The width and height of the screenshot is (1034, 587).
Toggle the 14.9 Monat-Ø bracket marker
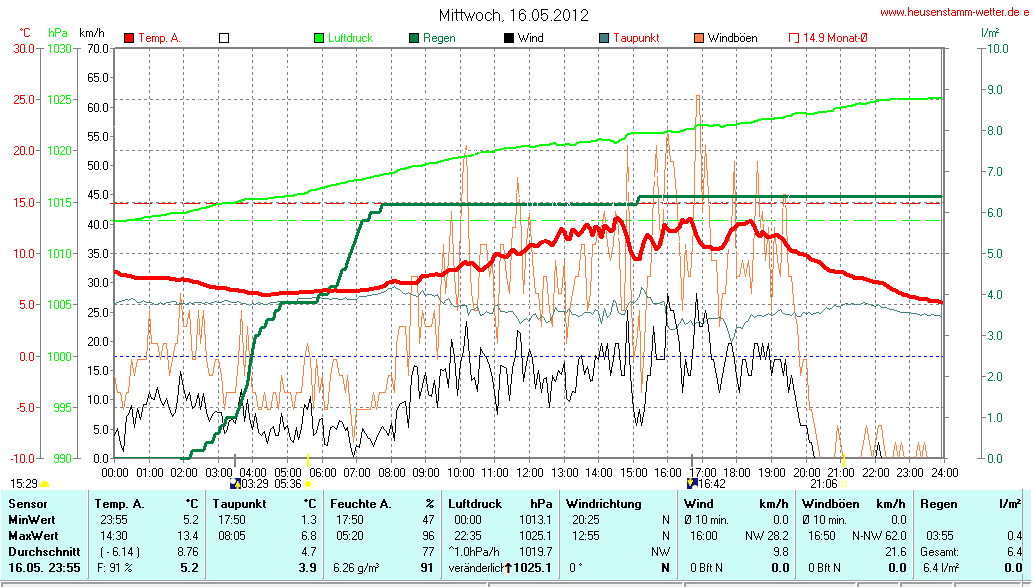(794, 38)
